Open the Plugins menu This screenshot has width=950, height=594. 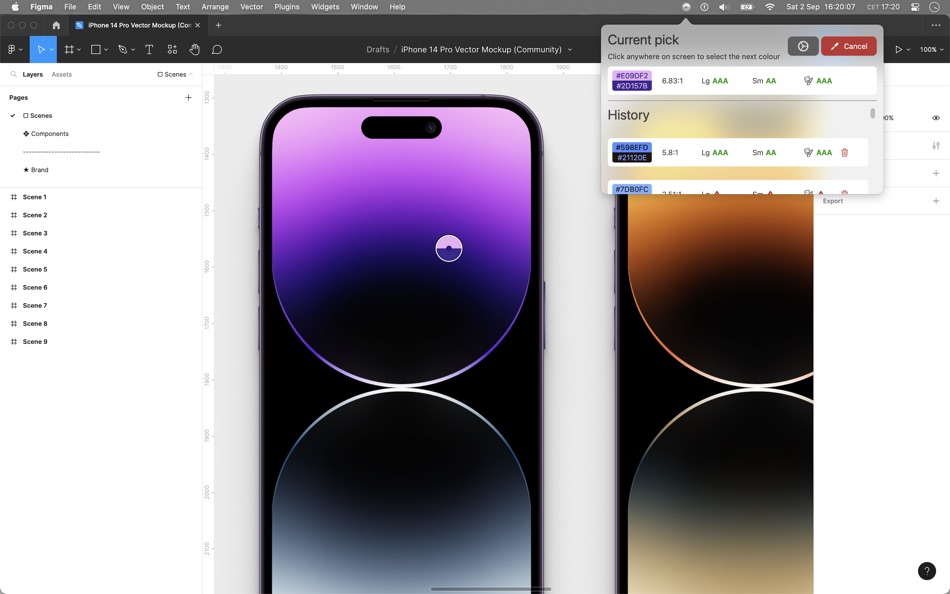click(x=287, y=7)
